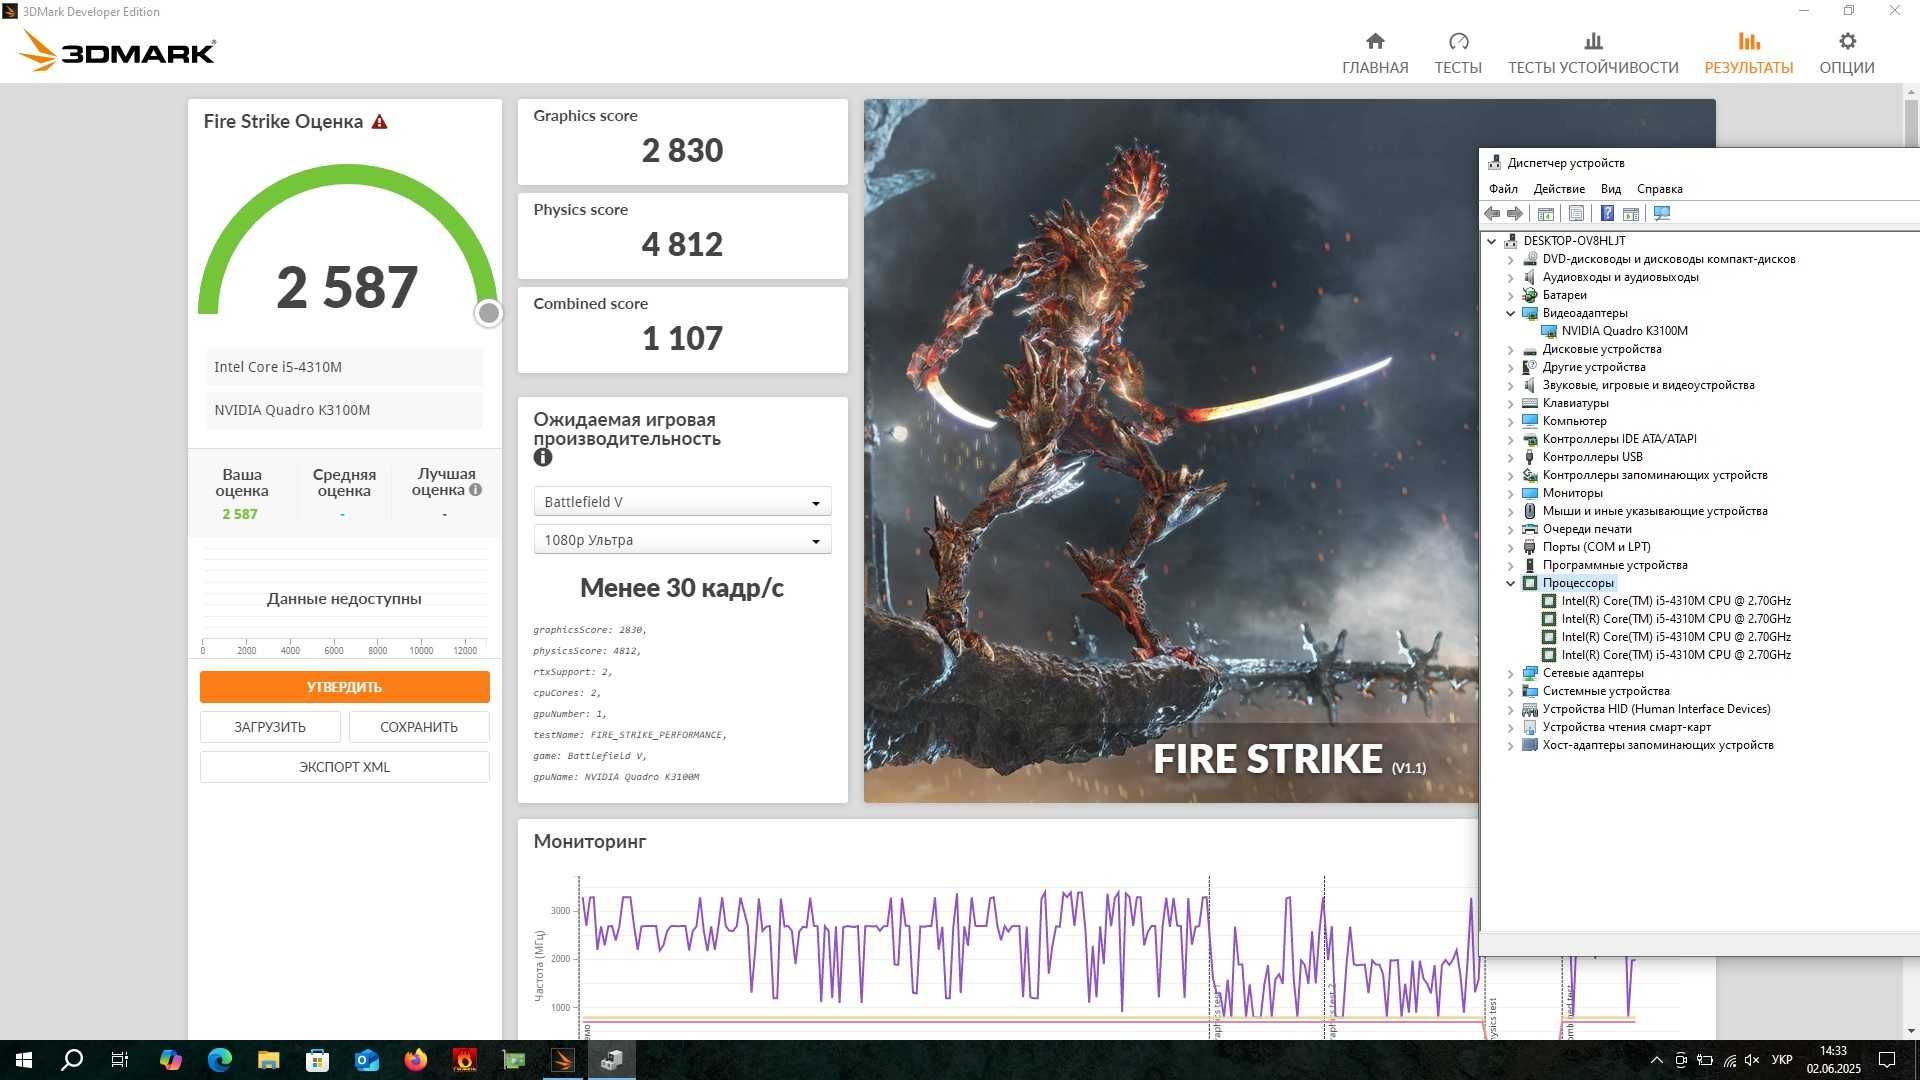This screenshot has height=1080, width=1920.
Task: Open File Explorer from taskbar
Action: 268,1060
